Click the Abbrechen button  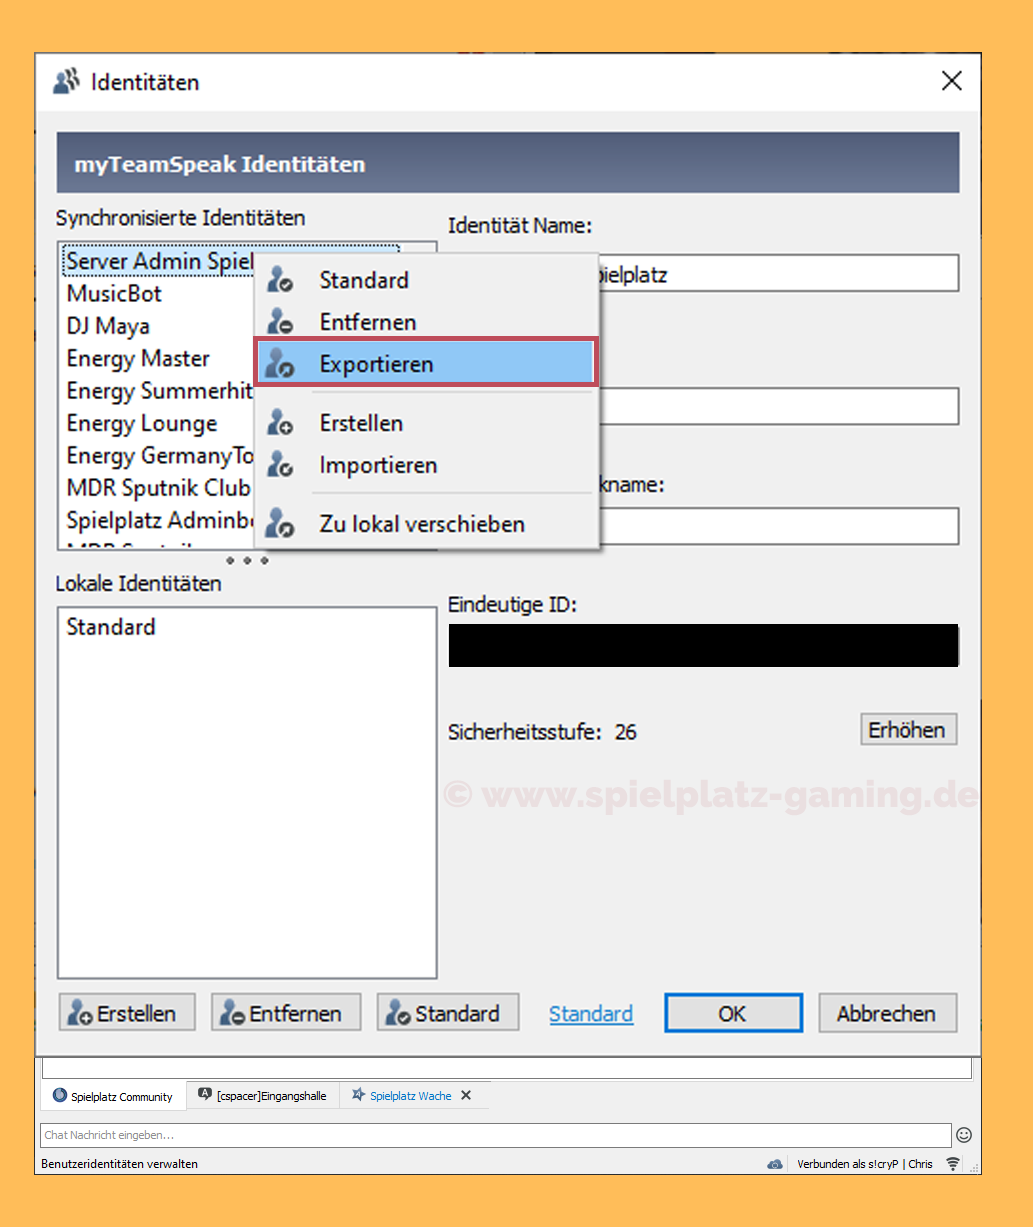click(886, 1013)
